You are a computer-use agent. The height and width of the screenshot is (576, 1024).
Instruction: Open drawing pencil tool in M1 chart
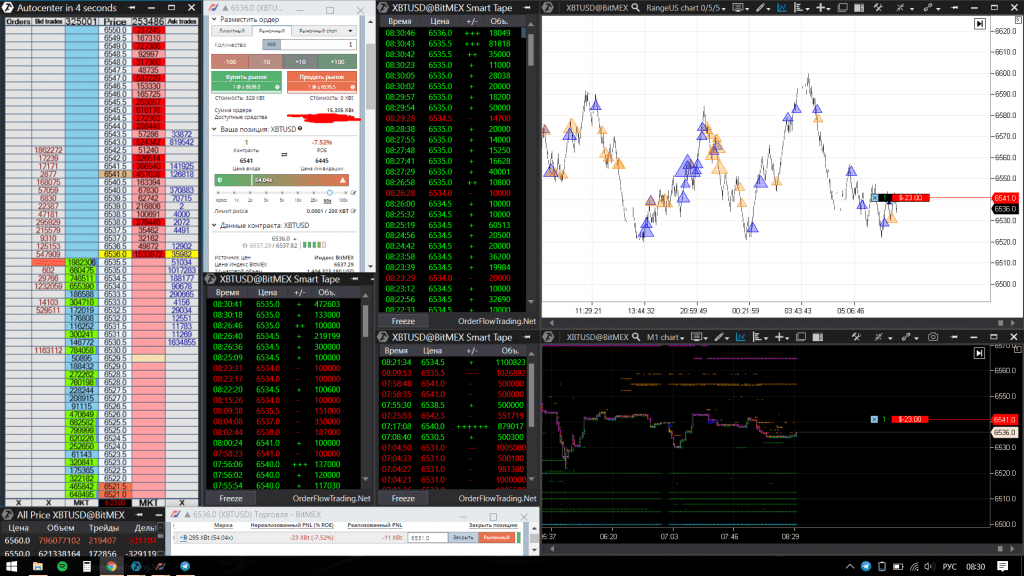tap(719, 337)
